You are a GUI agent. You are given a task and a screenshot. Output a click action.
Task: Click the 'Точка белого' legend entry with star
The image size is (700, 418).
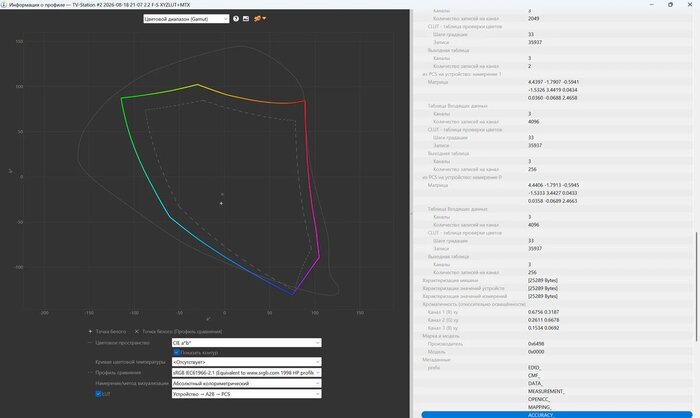point(107,332)
